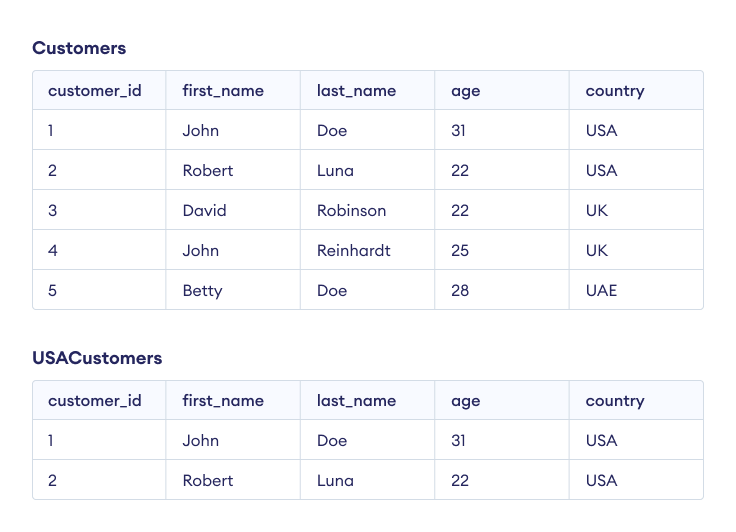Screen dimensions: 736x532
Task: Select country header in Customers table
Action: (615, 91)
